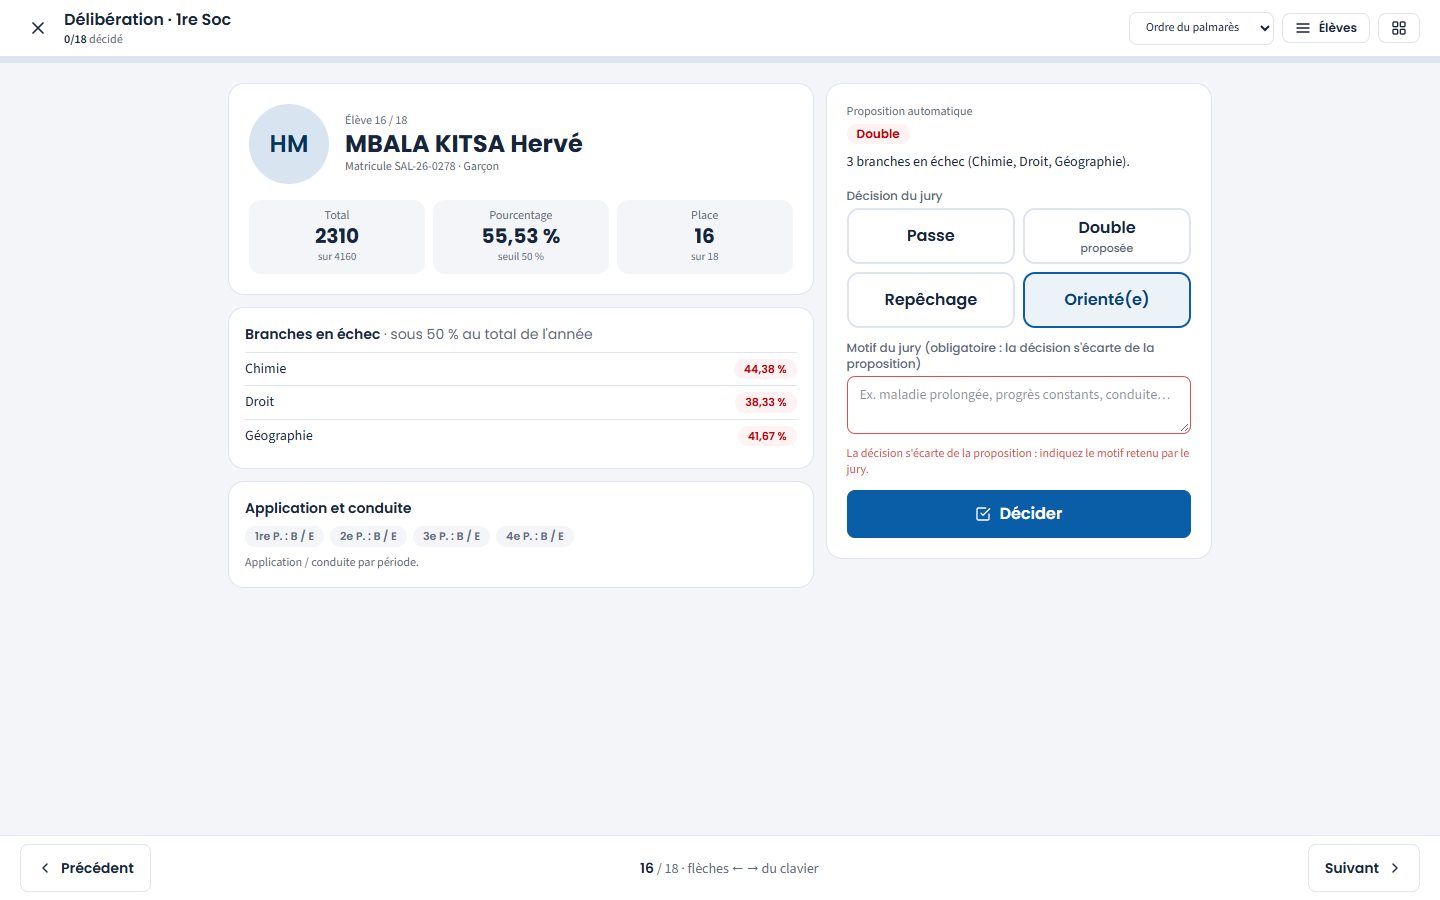Click the Droit failed branch row

521,402
